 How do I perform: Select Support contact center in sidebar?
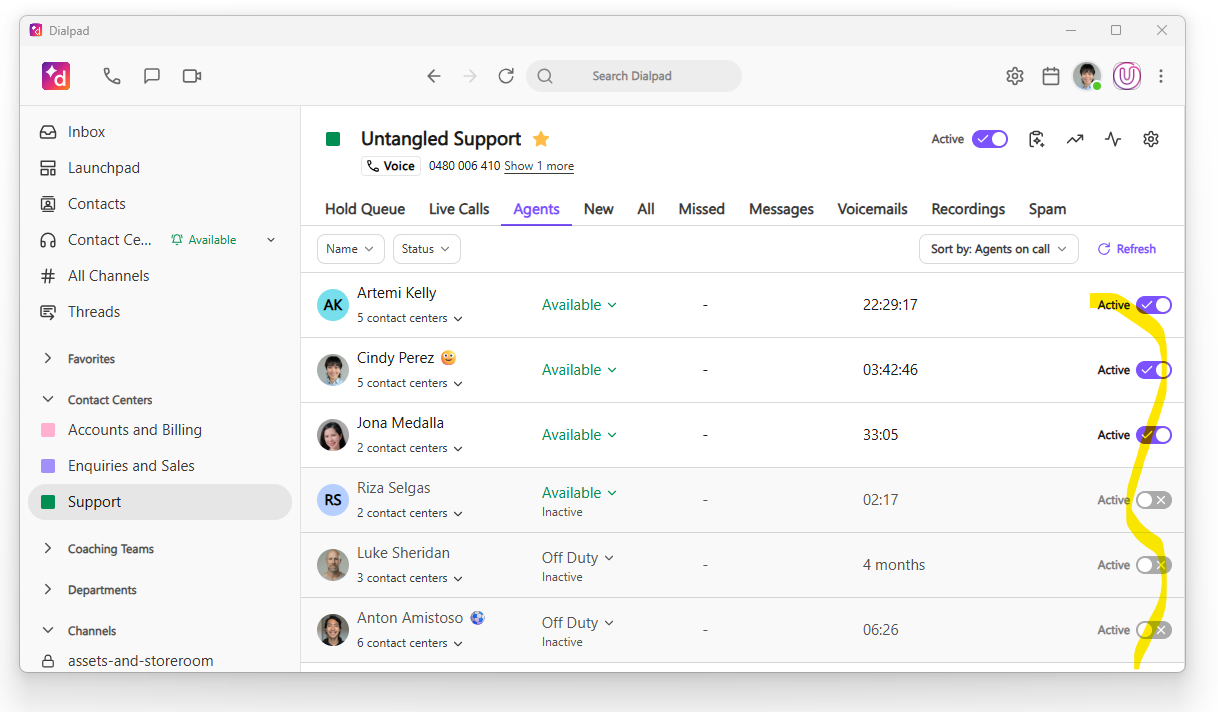coord(160,502)
